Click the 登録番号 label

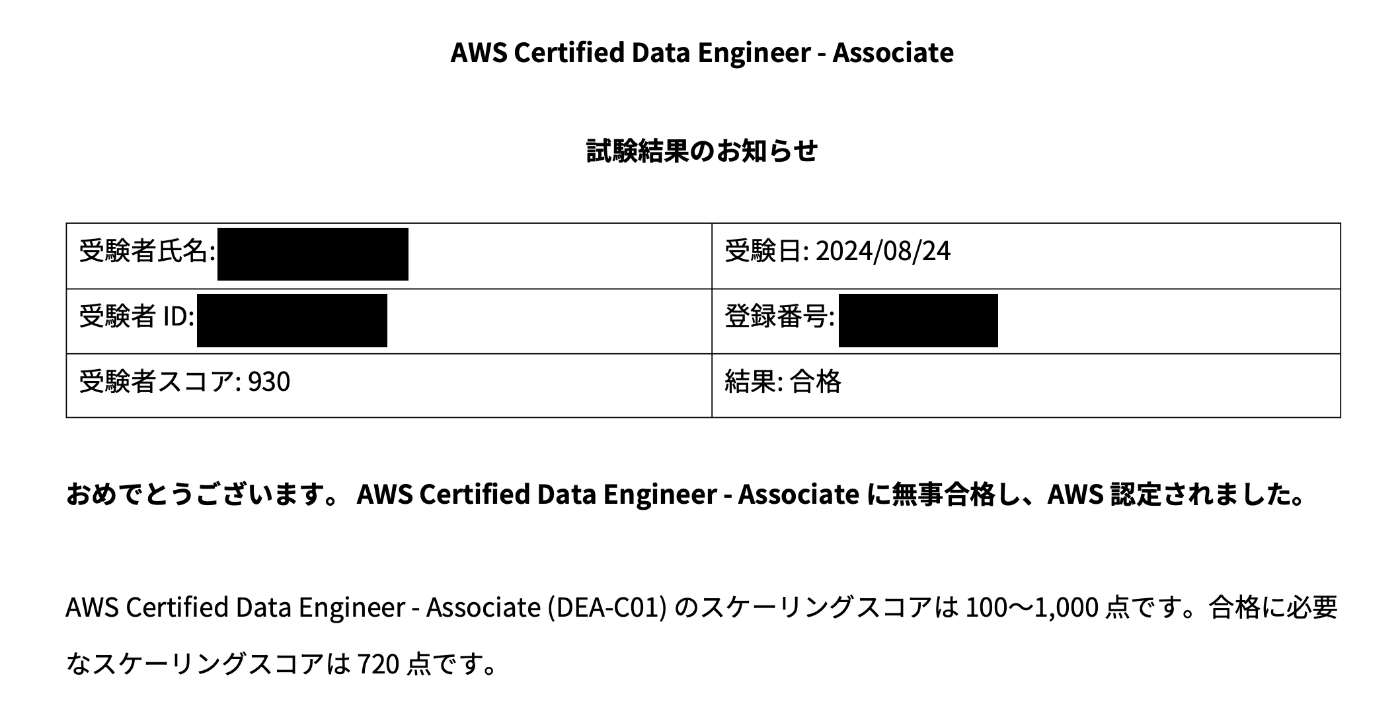780,317
